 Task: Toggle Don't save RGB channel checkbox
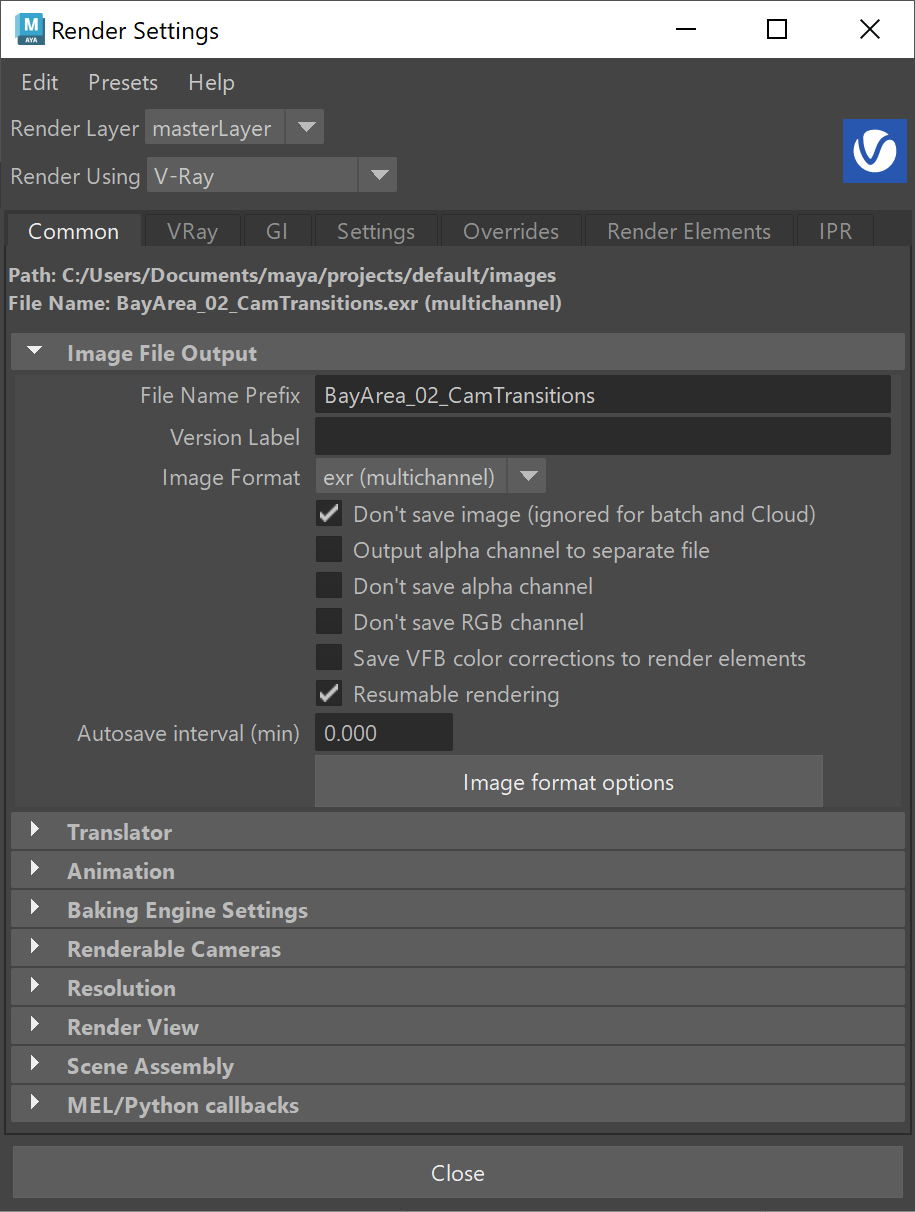pyautogui.click(x=329, y=622)
